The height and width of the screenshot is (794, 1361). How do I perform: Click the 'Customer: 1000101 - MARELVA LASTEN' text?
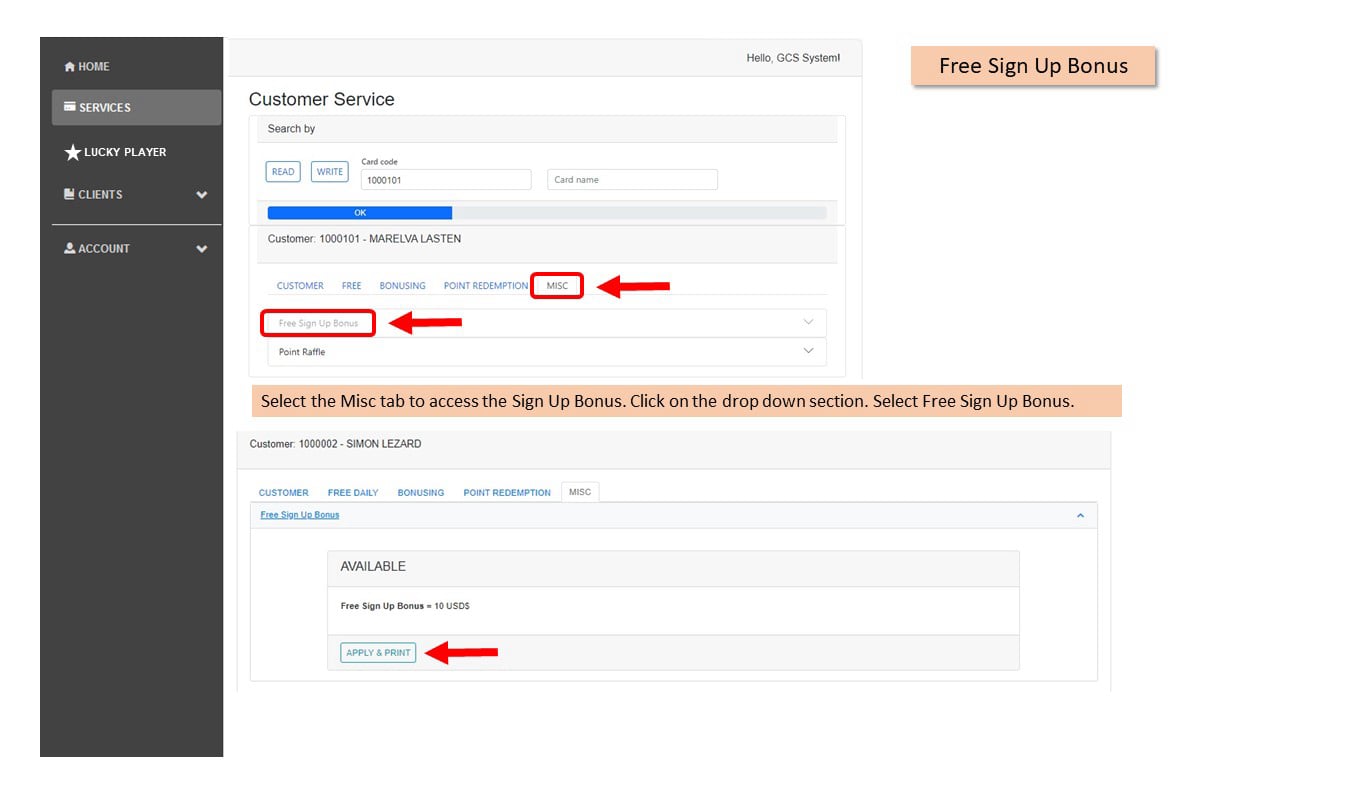pyautogui.click(x=364, y=239)
